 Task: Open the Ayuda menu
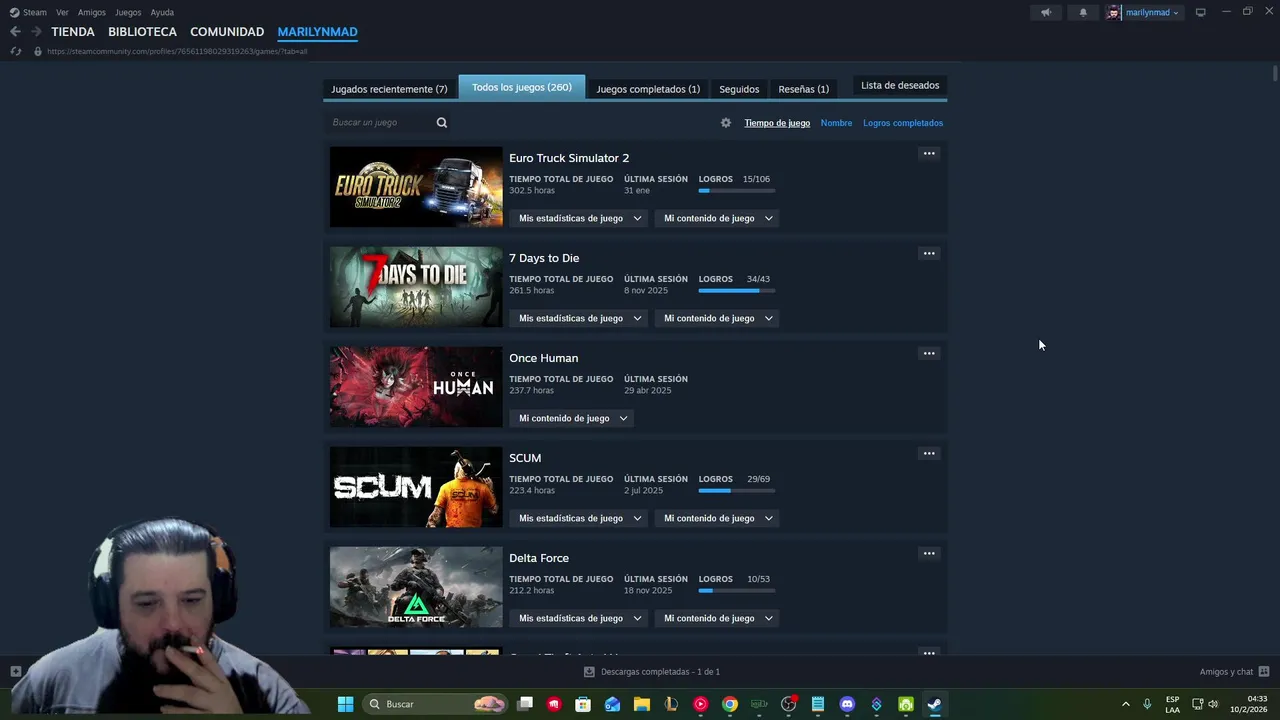pyautogui.click(x=162, y=13)
